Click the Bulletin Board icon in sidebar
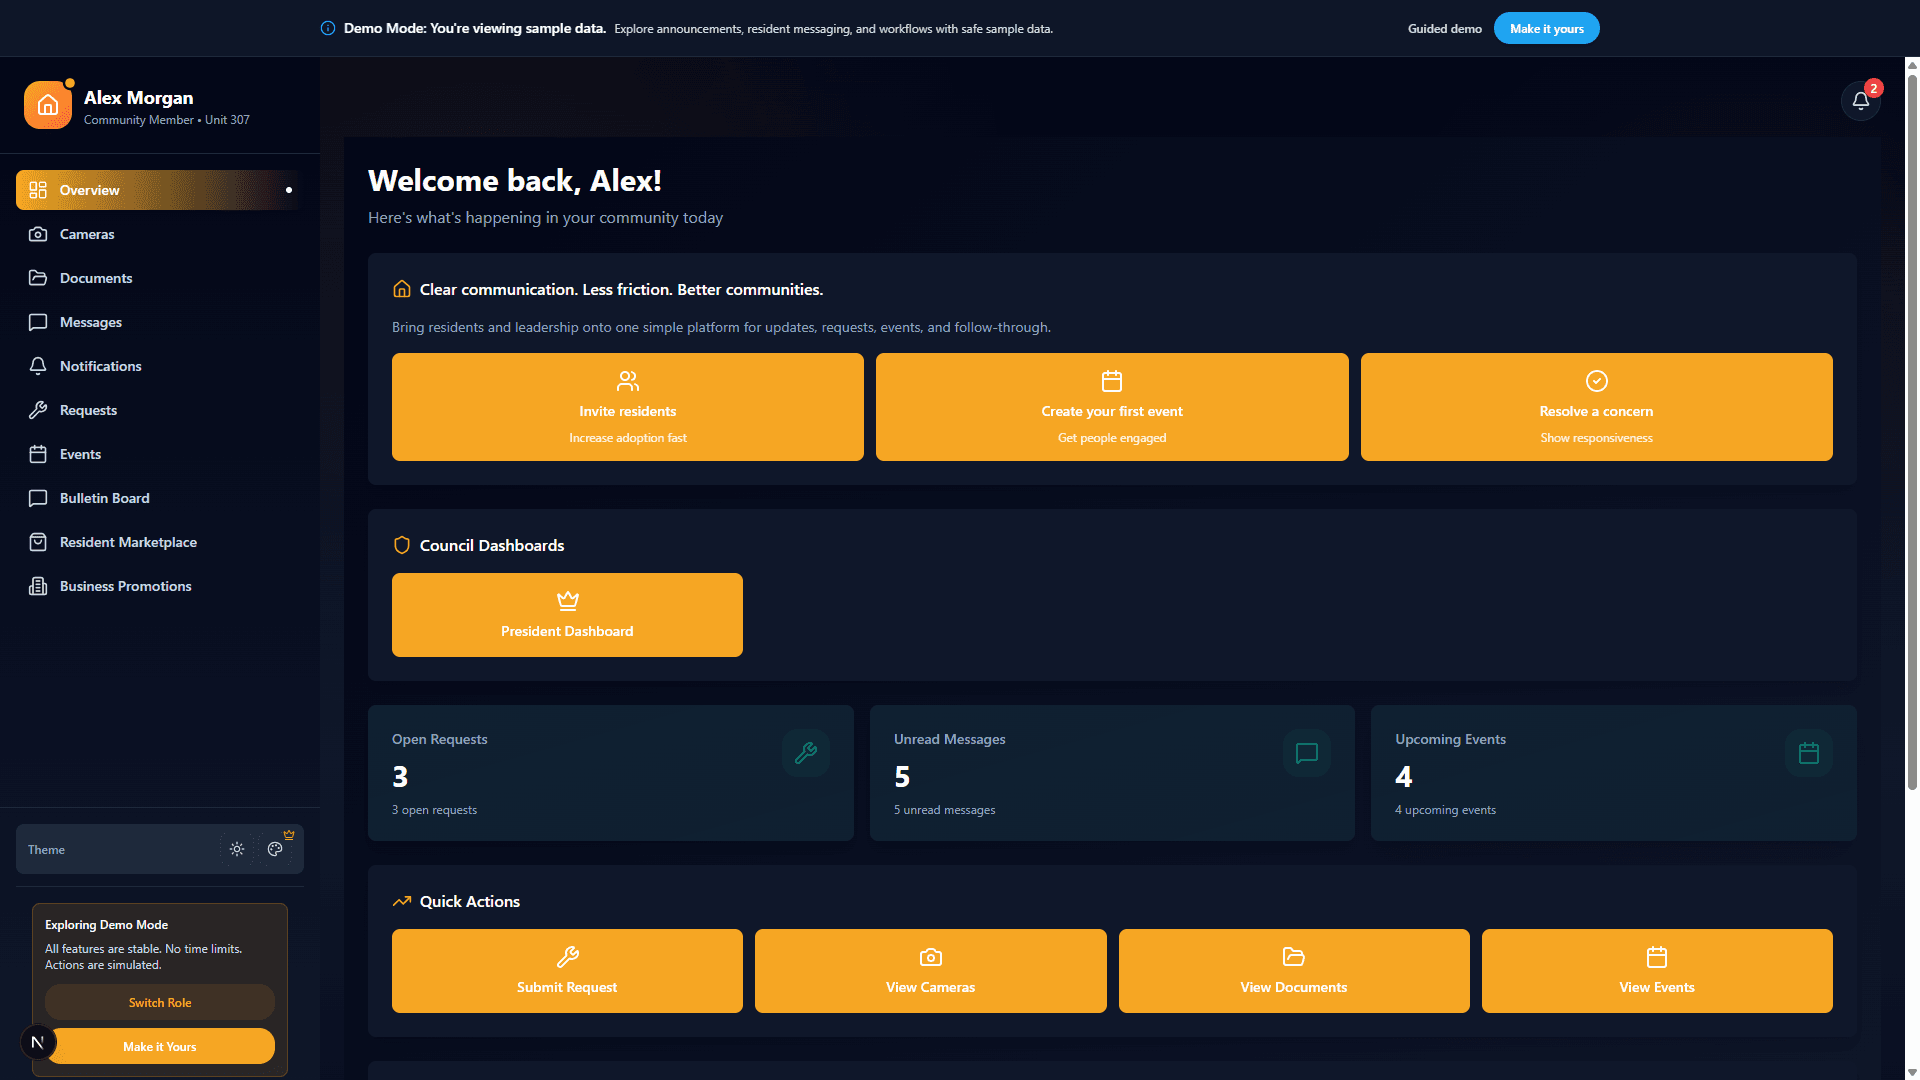Viewport: 1920px width, 1080px height. [38, 498]
